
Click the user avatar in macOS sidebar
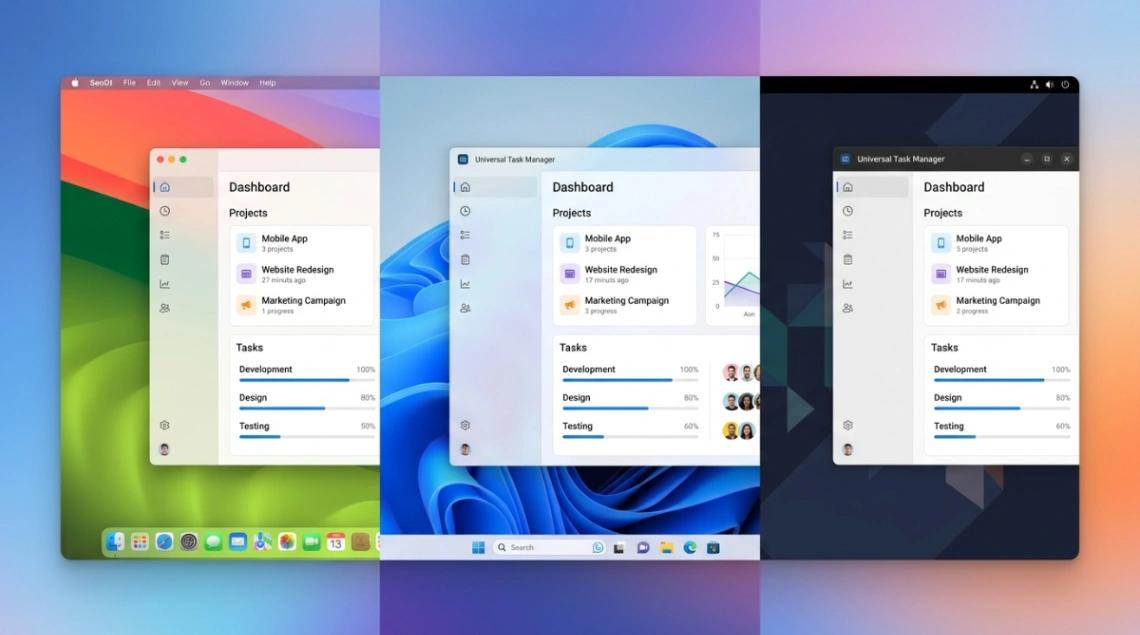[165, 450]
